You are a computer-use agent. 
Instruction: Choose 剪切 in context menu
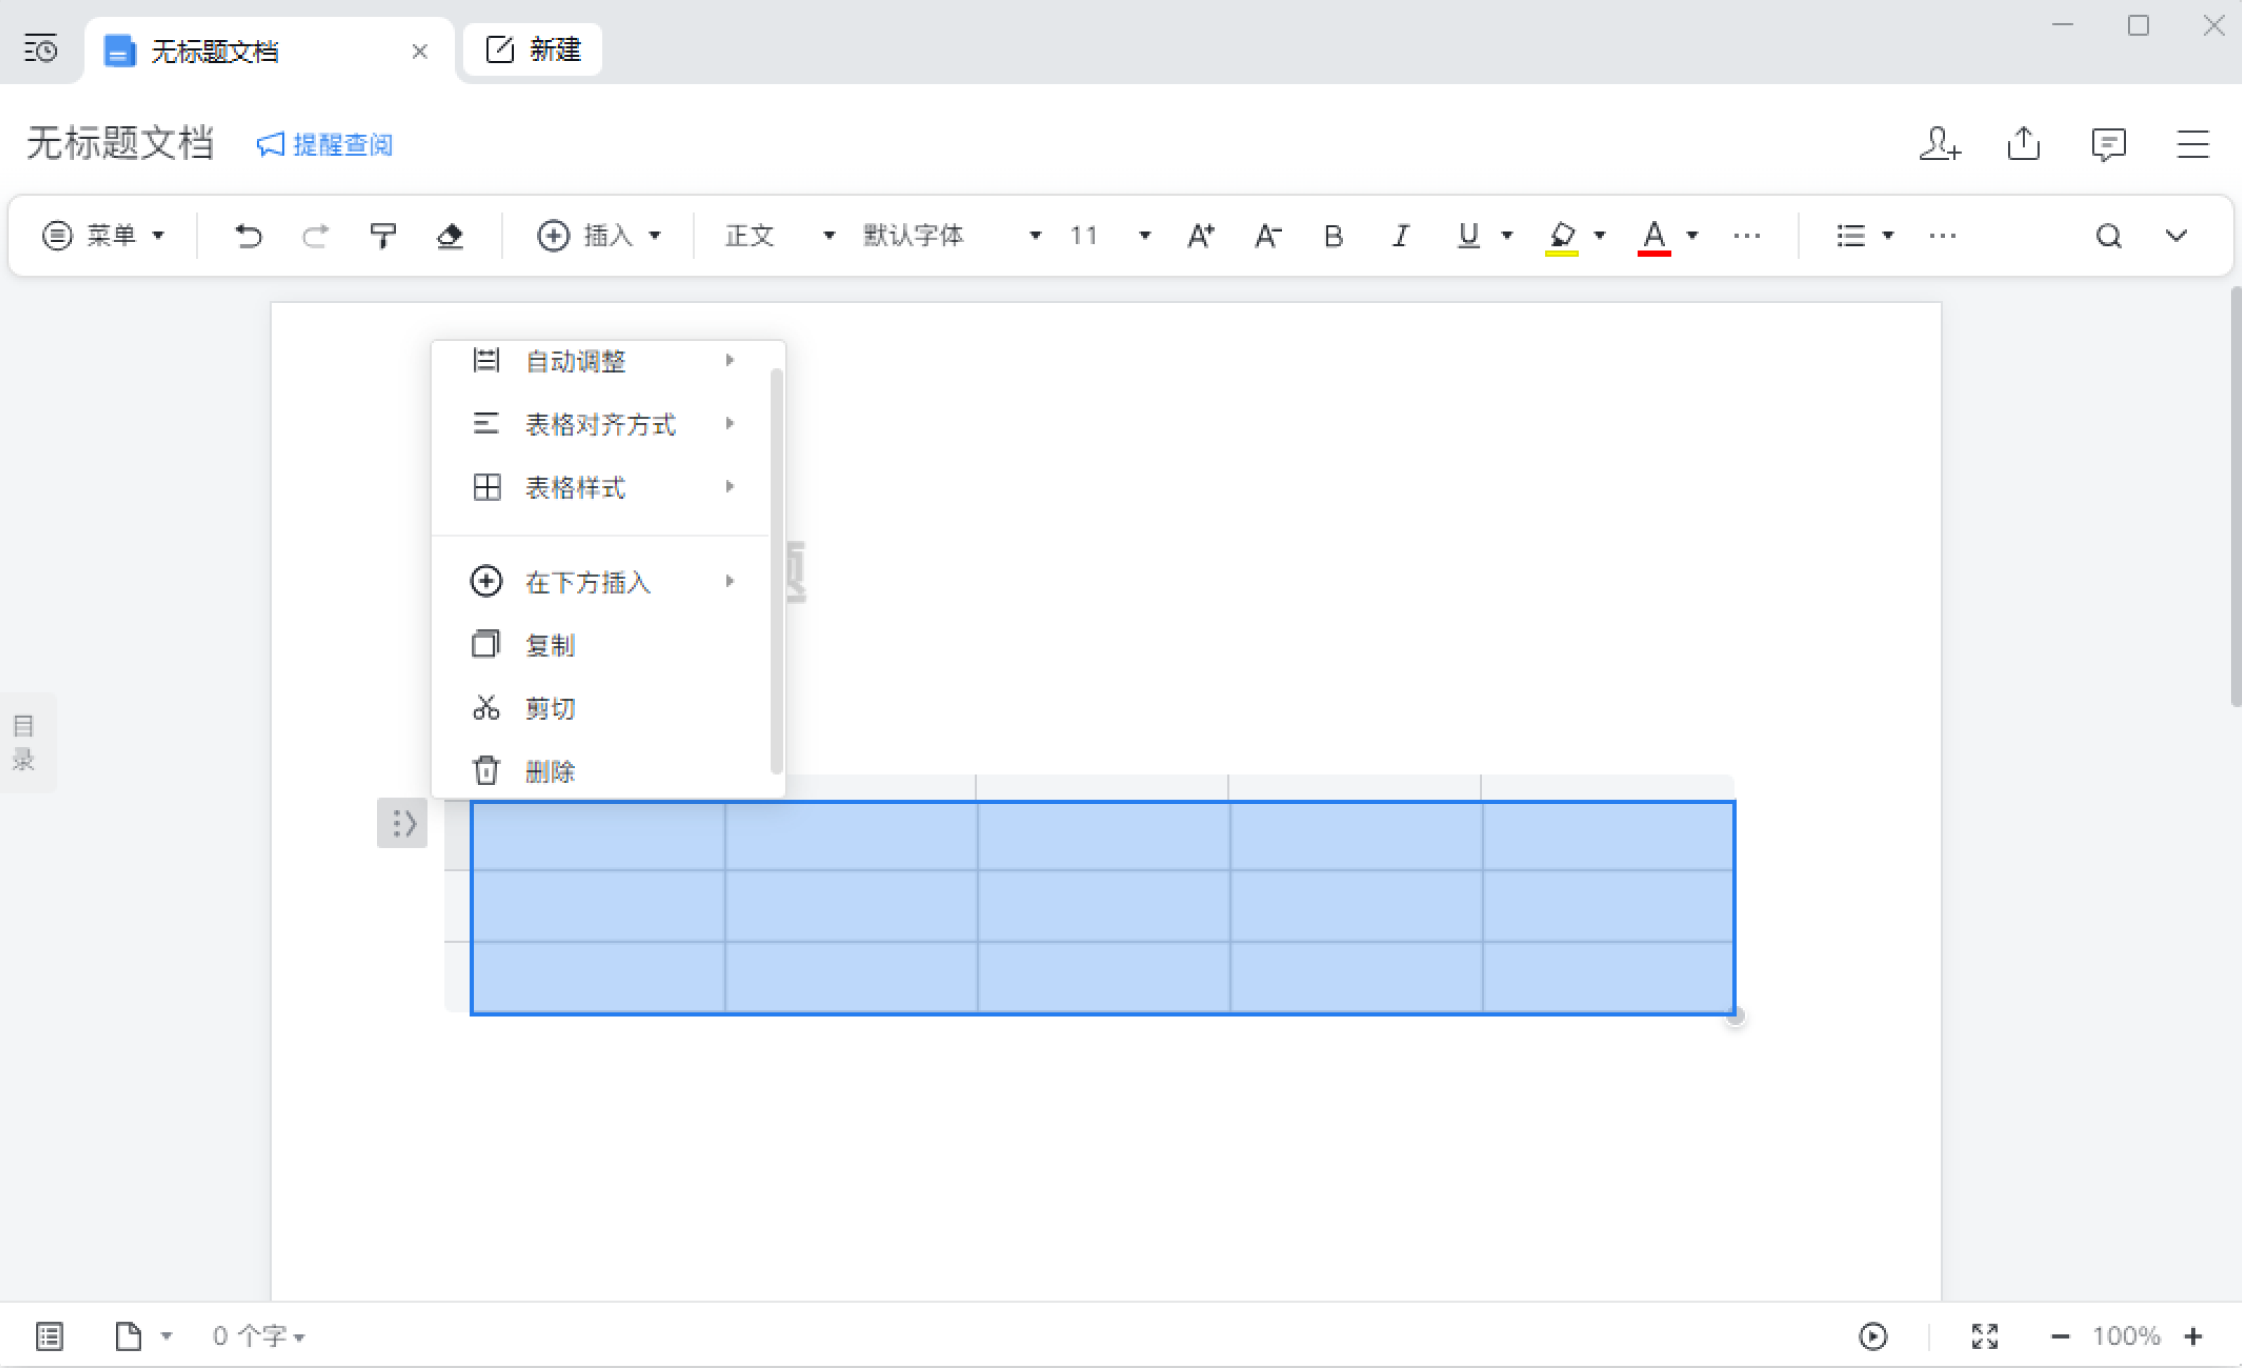tap(602, 708)
